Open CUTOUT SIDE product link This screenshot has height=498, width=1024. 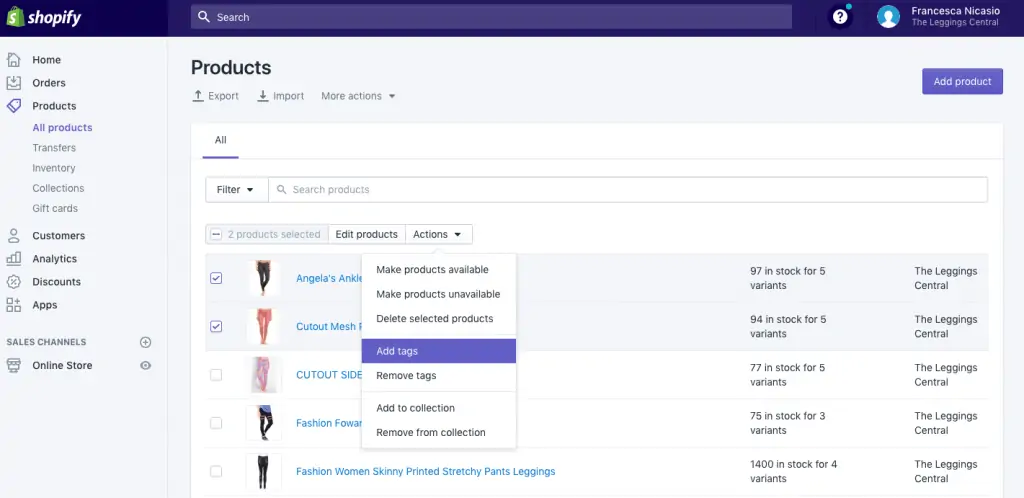329,375
